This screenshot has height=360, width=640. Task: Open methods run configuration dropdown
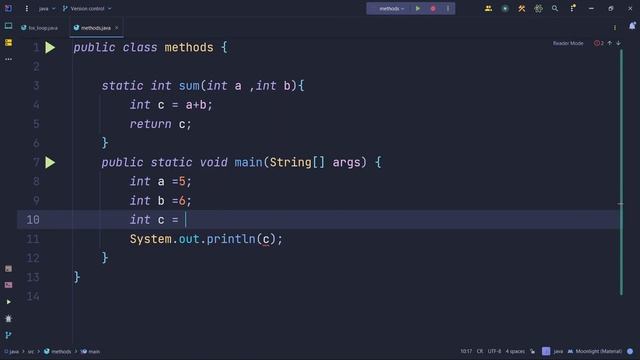(x=391, y=9)
